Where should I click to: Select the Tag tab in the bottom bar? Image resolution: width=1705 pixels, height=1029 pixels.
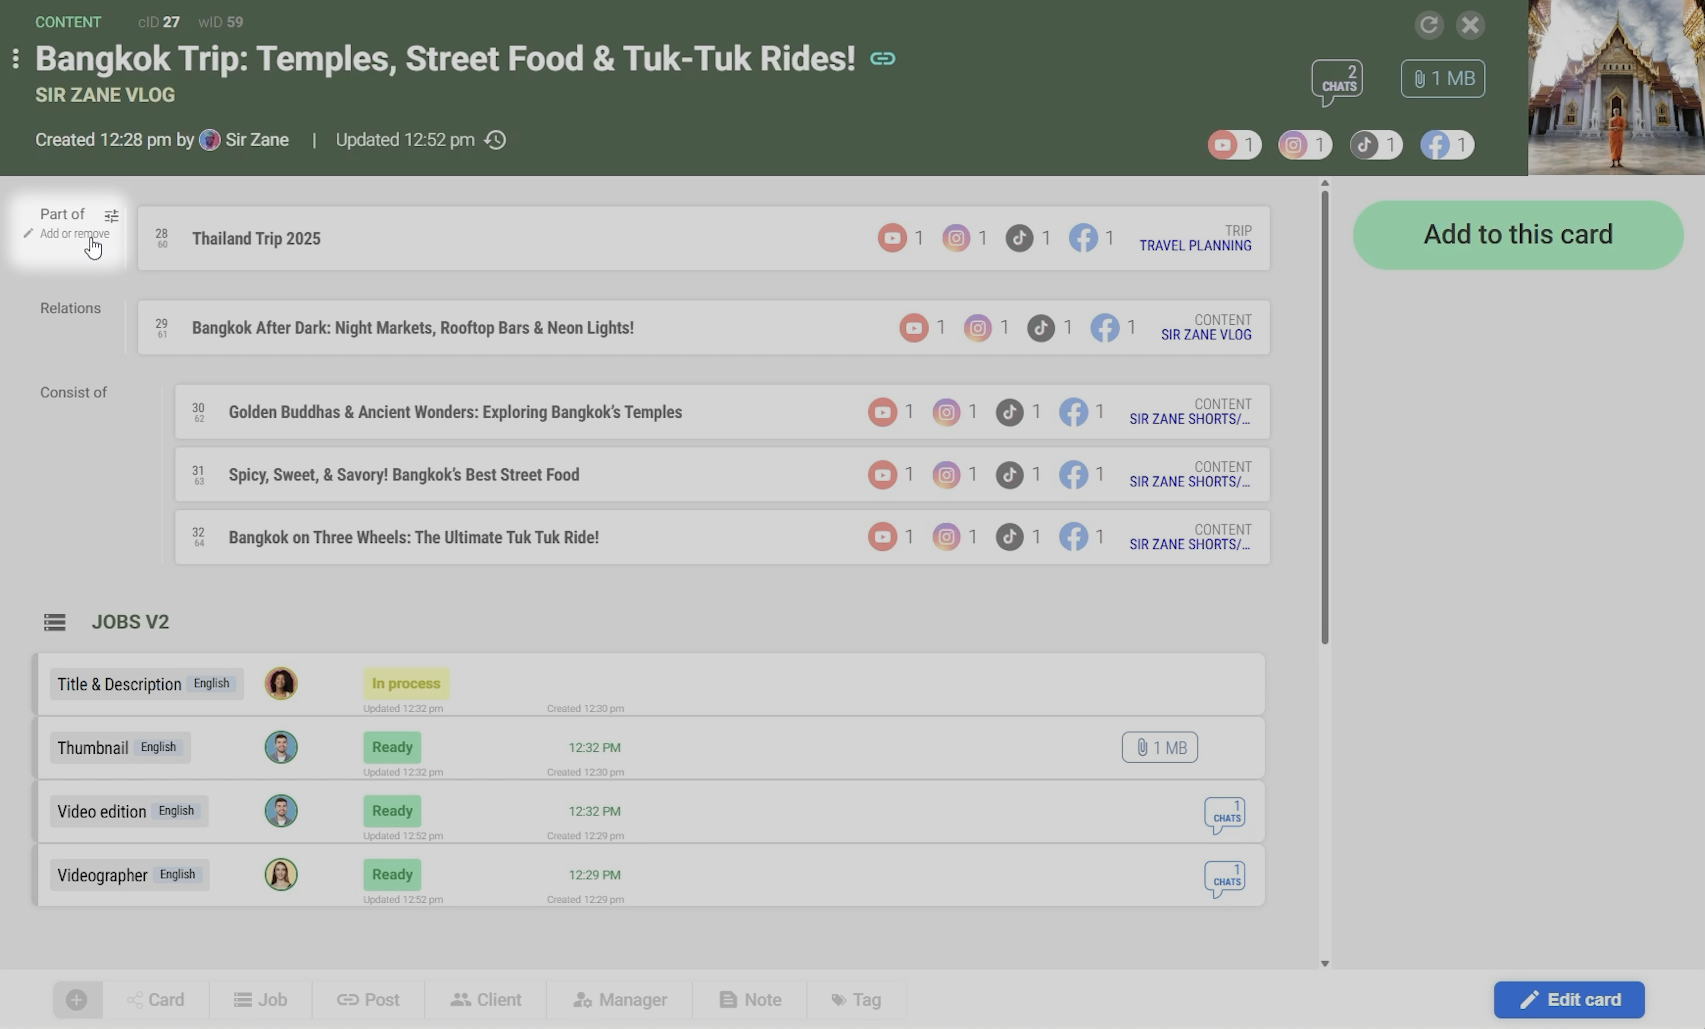(x=856, y=999)
